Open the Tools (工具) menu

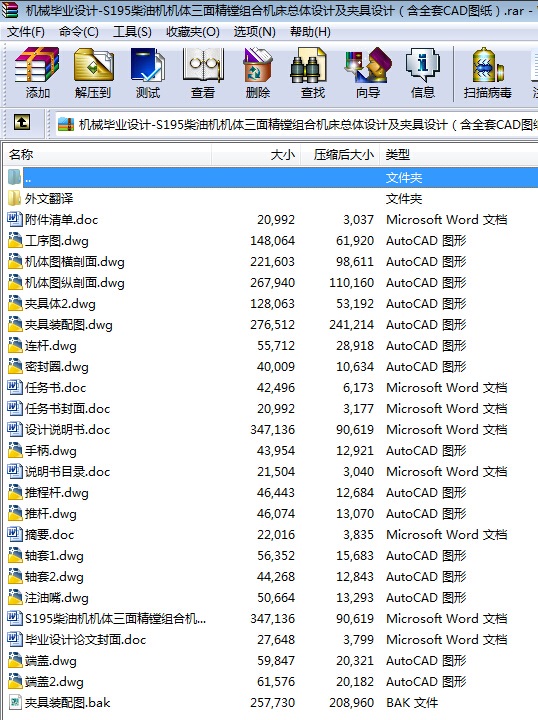(132, 32)
